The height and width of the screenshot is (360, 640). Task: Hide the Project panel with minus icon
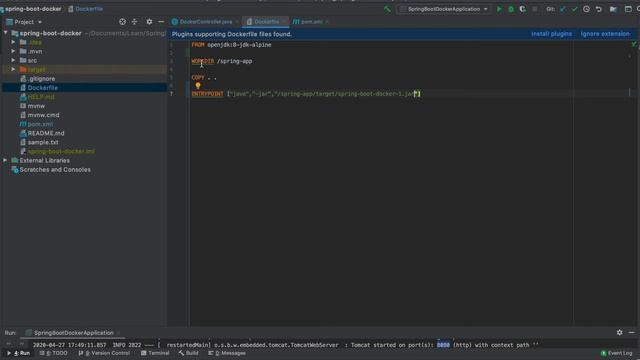pyautogui.click(x=161, y=22)
